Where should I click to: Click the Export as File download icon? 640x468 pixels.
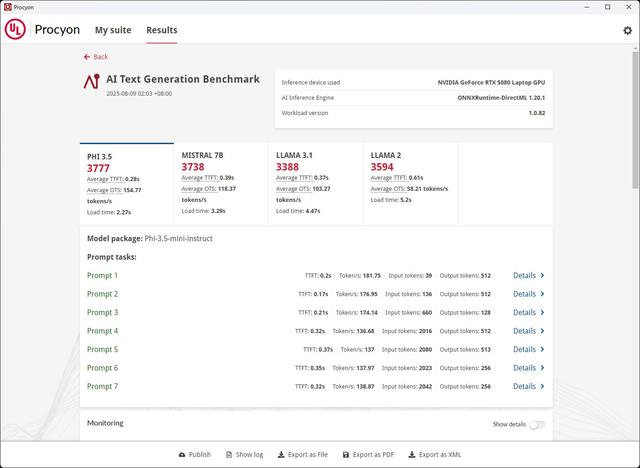tap(281, 455)
